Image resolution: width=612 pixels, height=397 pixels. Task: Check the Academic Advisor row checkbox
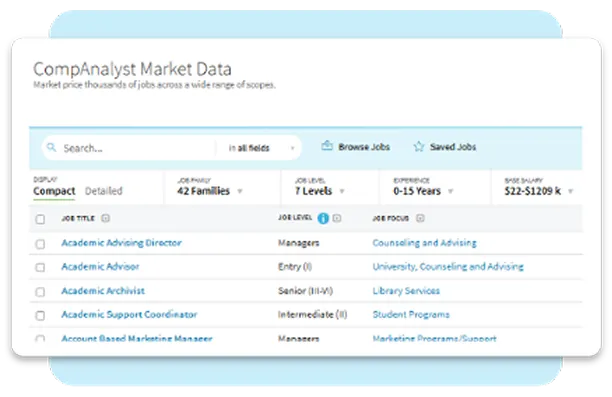(40, 267)
